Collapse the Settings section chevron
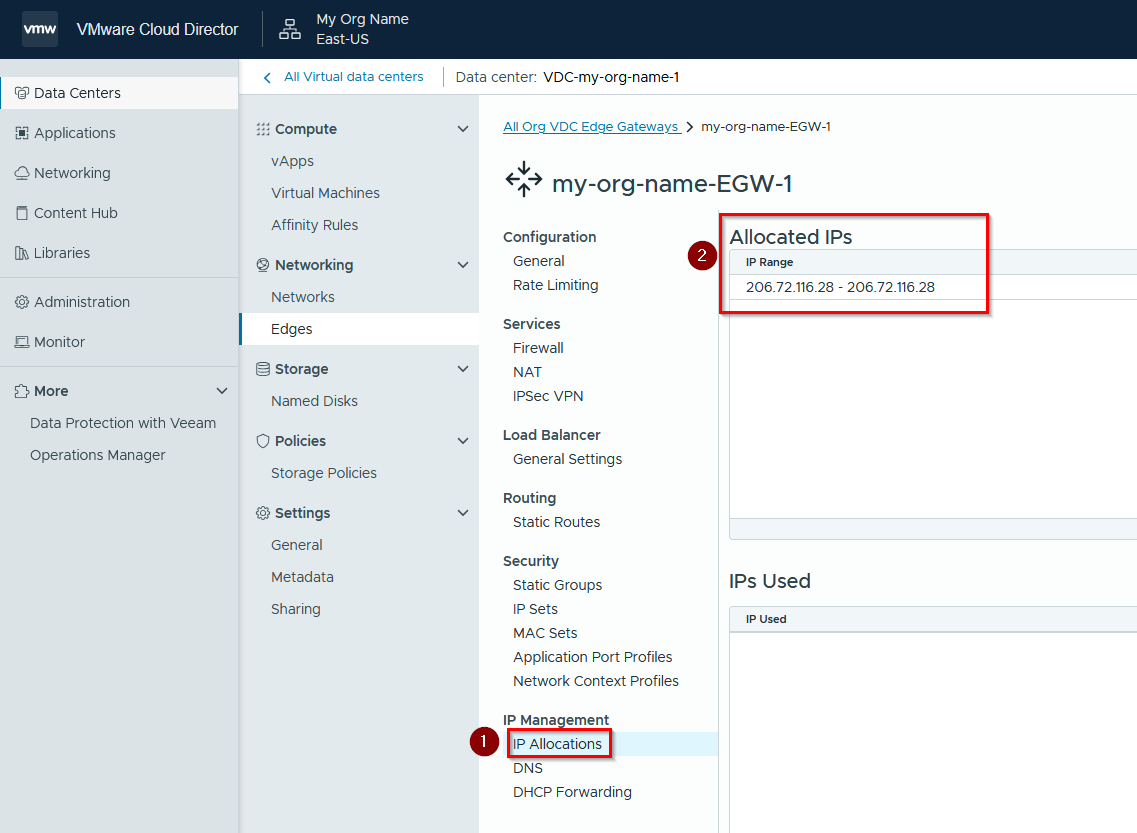 [x=463, y=513]
